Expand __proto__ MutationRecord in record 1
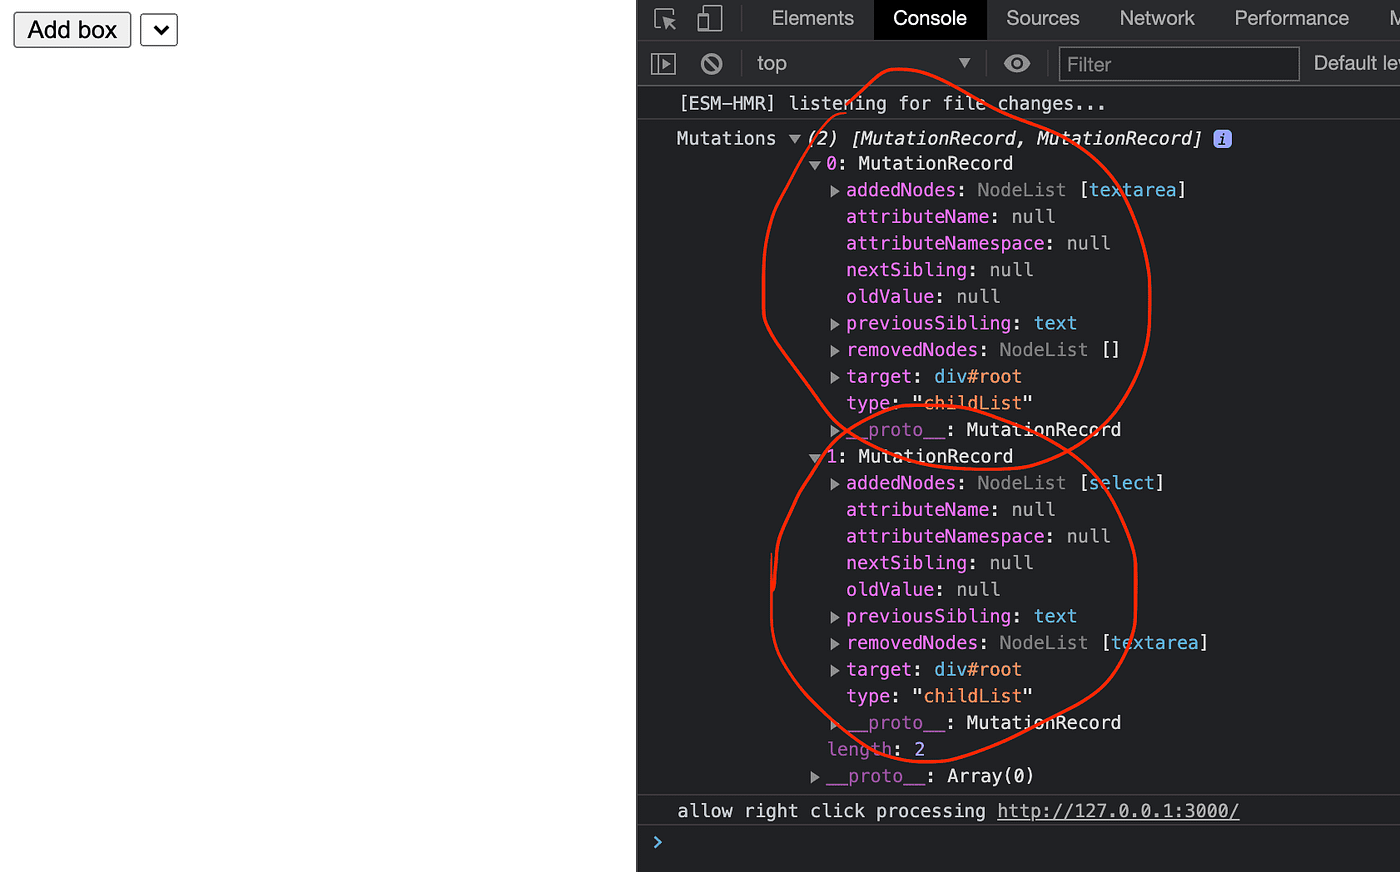This screenshot has width=1400, height=872. click(835, 724)
